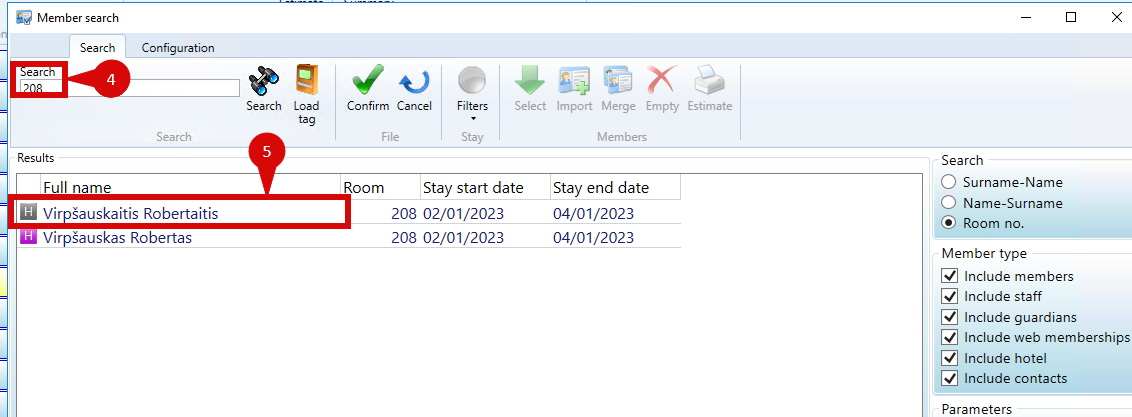This screenshot has height=417, width=1132.
Task: Select the Virpšauskaitis Robertaitis result row
Action: 349,213
